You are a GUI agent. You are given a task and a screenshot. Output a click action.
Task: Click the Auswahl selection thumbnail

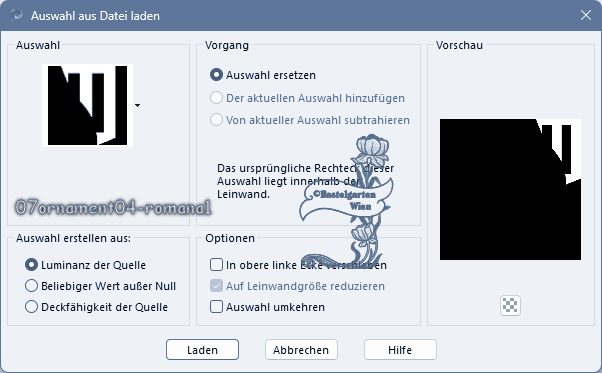pyautogui.click(x=88, y=105)
